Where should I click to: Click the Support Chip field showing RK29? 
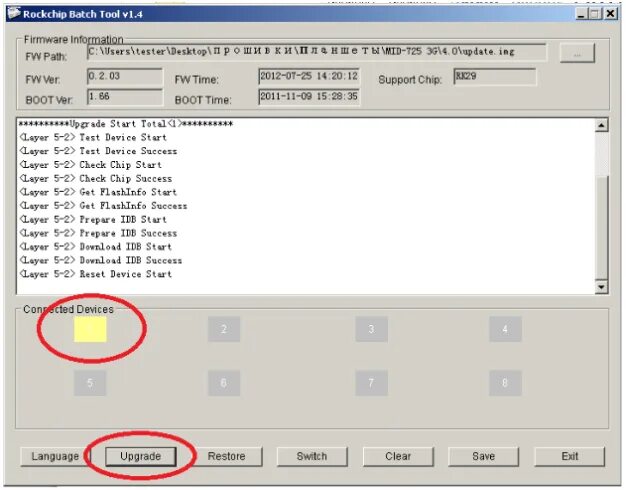(x=495, y=76)
